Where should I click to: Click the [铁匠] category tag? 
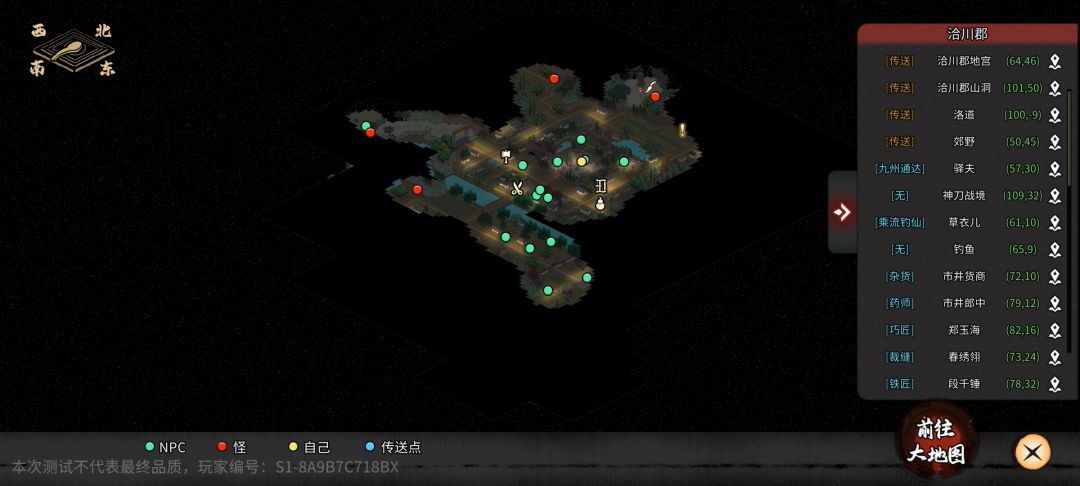coord(900,383)
